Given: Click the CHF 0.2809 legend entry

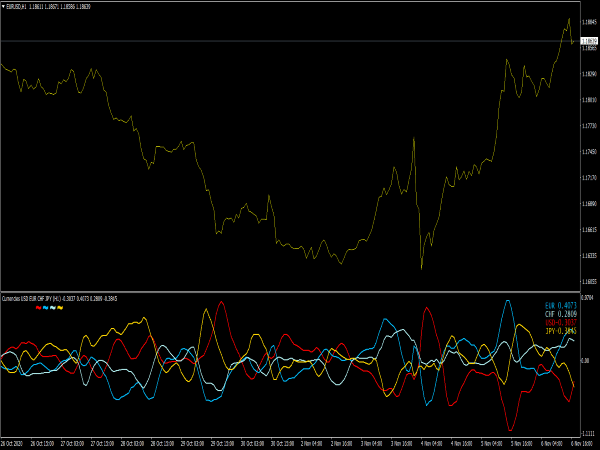Looking at the screenshot, I should [561, 314].
